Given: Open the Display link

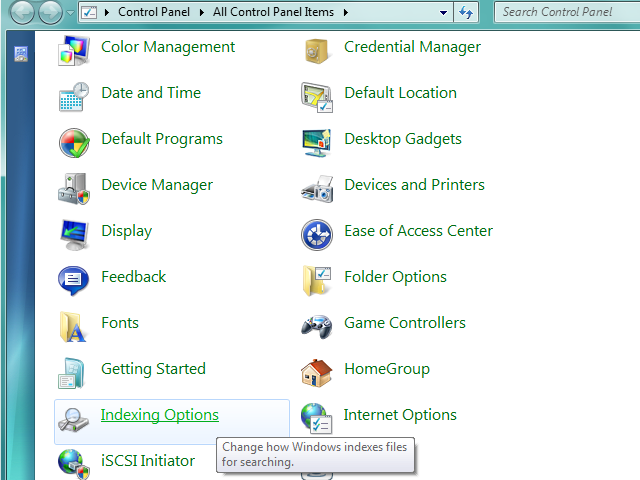Looking at the screenshot, I should coord(127,231).
